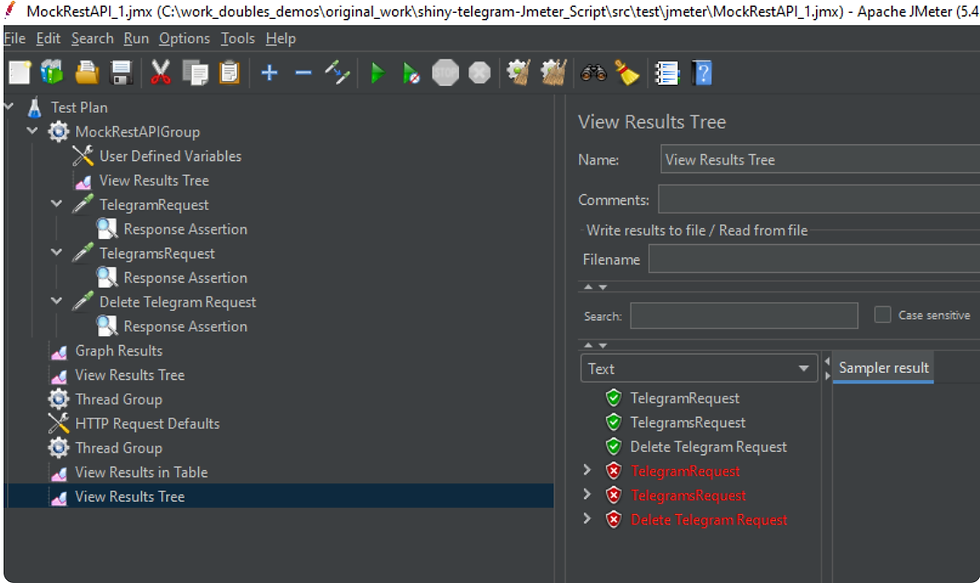Save the test plan with the disk icon
The height and width of the screenshot is (583, 980).
click(x=121, y=73)
